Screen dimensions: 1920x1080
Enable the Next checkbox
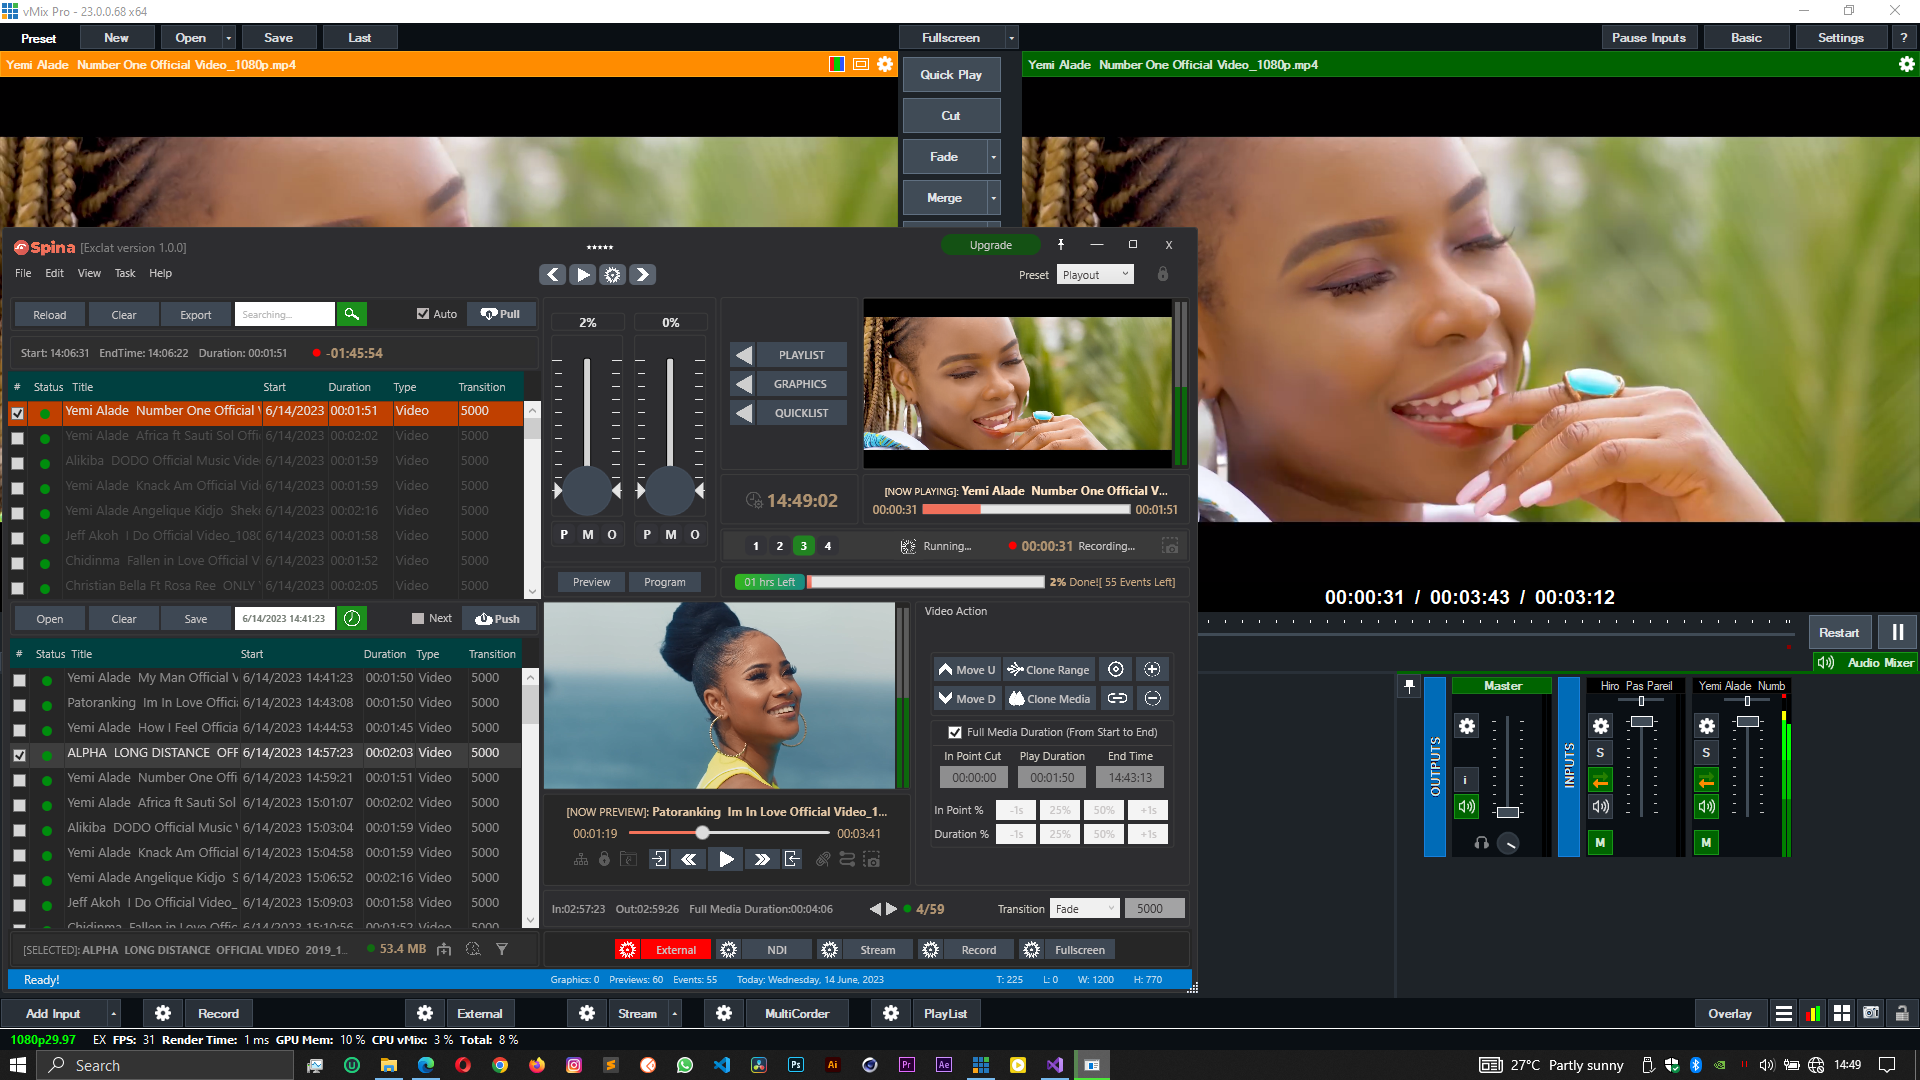(418, 619)
